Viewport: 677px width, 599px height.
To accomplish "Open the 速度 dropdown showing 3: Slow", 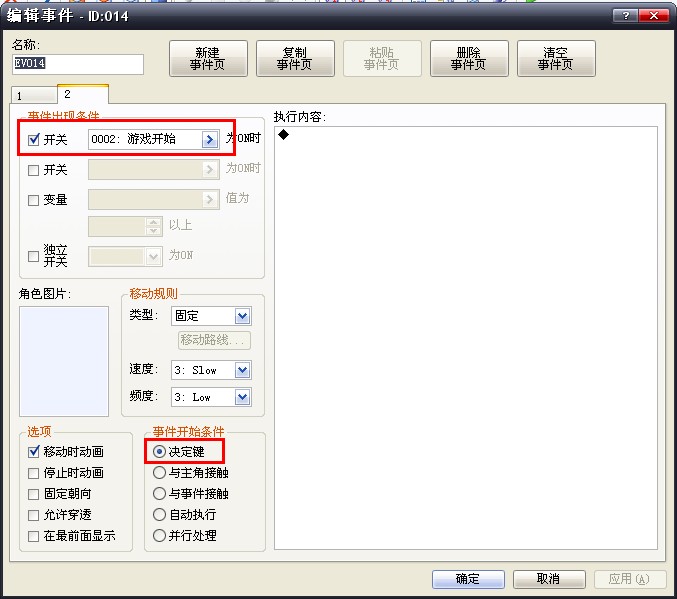I will click(x=211, y=370).
